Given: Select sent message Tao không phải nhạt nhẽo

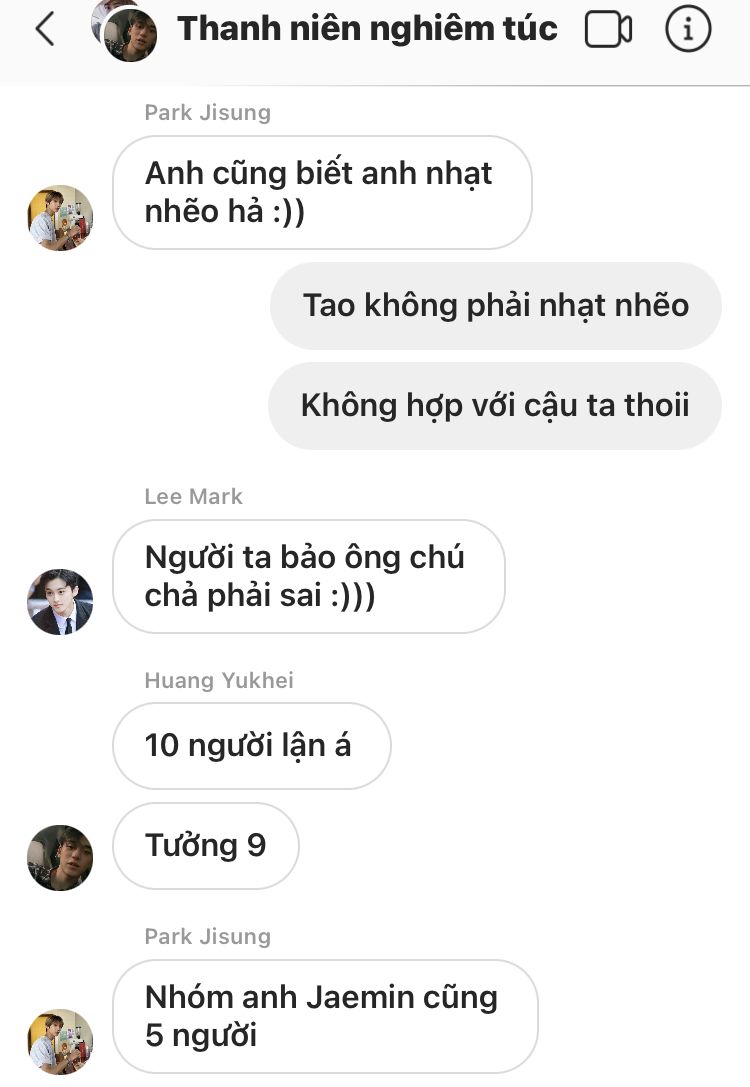Looking at the screenshot, I should click(496, 306).
